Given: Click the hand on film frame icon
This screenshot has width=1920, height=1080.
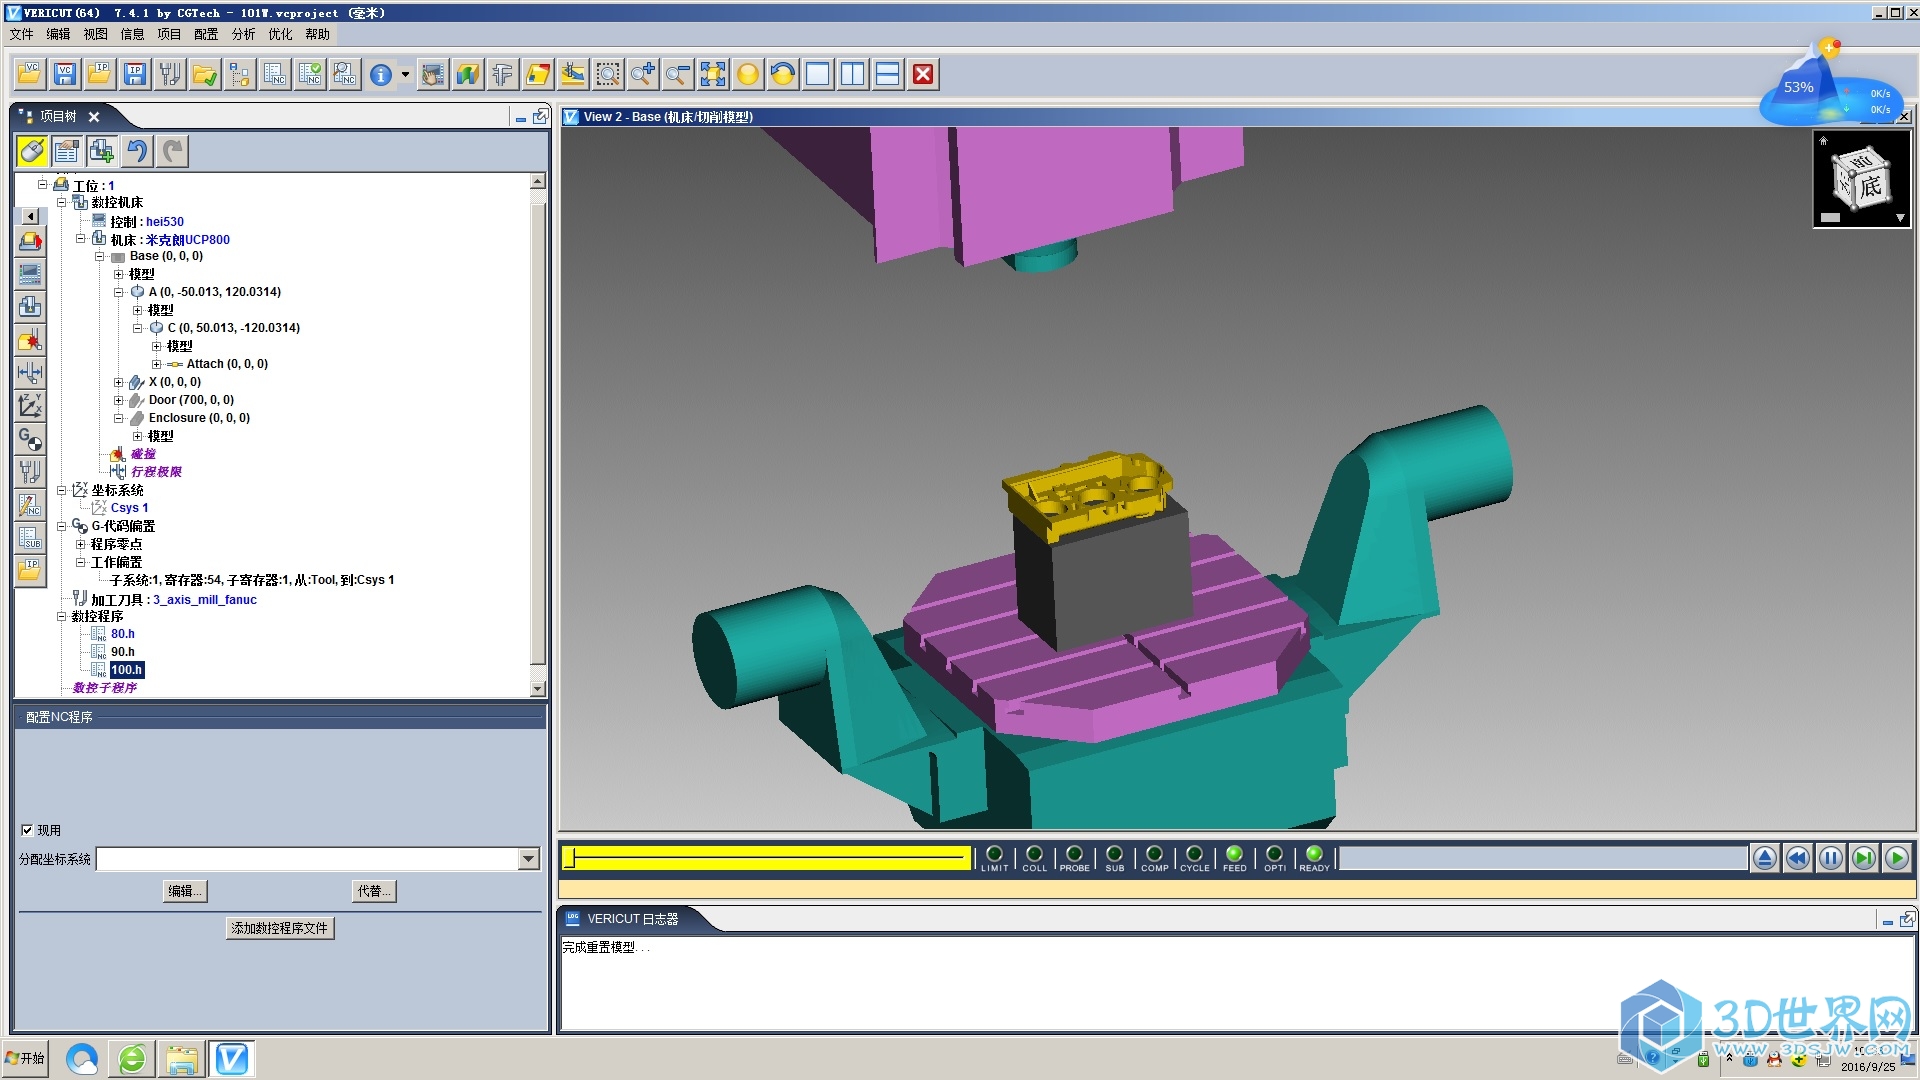Looking at the screenshot, I should click(433, 74).
